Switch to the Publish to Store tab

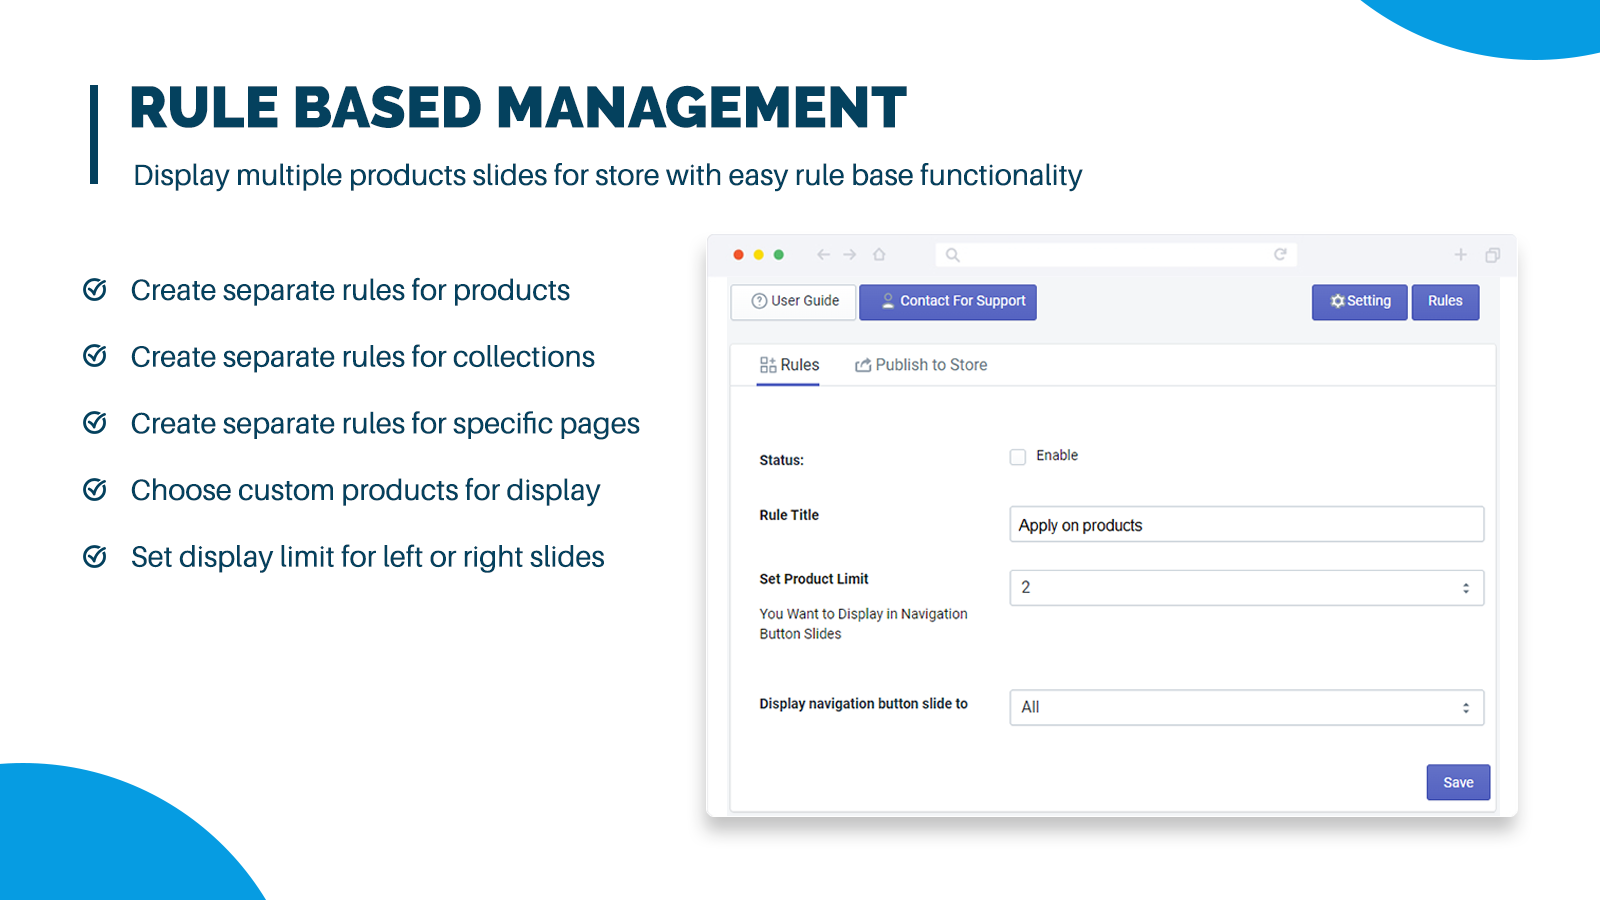click(930, 364)
